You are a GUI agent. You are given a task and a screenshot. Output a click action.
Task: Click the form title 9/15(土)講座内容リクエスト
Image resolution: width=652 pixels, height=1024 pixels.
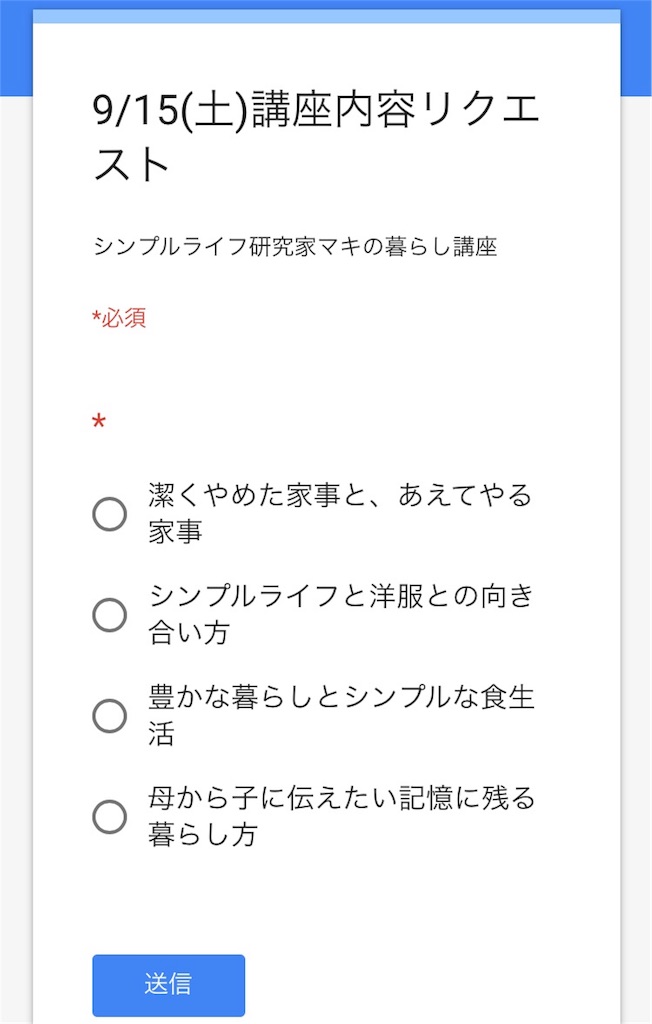click(x=317, y=137)
